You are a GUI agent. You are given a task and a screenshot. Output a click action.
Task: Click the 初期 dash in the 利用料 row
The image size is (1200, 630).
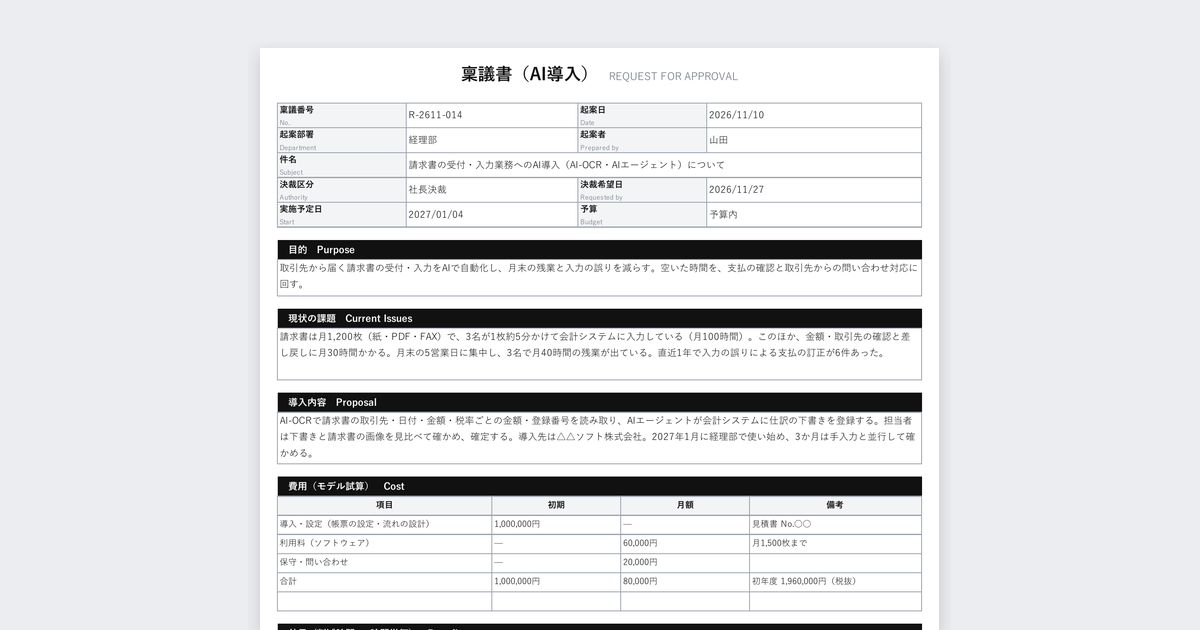coord(499,543)
